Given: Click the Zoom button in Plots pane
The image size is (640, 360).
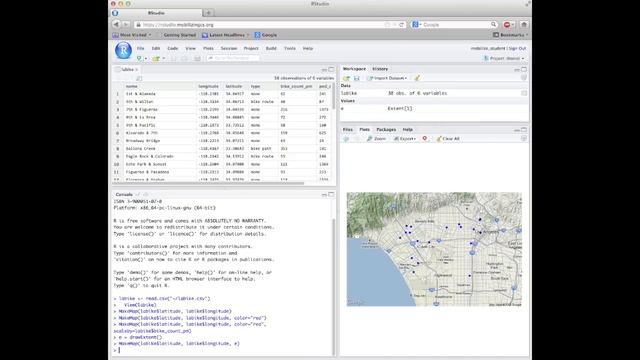Looking at the screenshot, I should (376, 139).
